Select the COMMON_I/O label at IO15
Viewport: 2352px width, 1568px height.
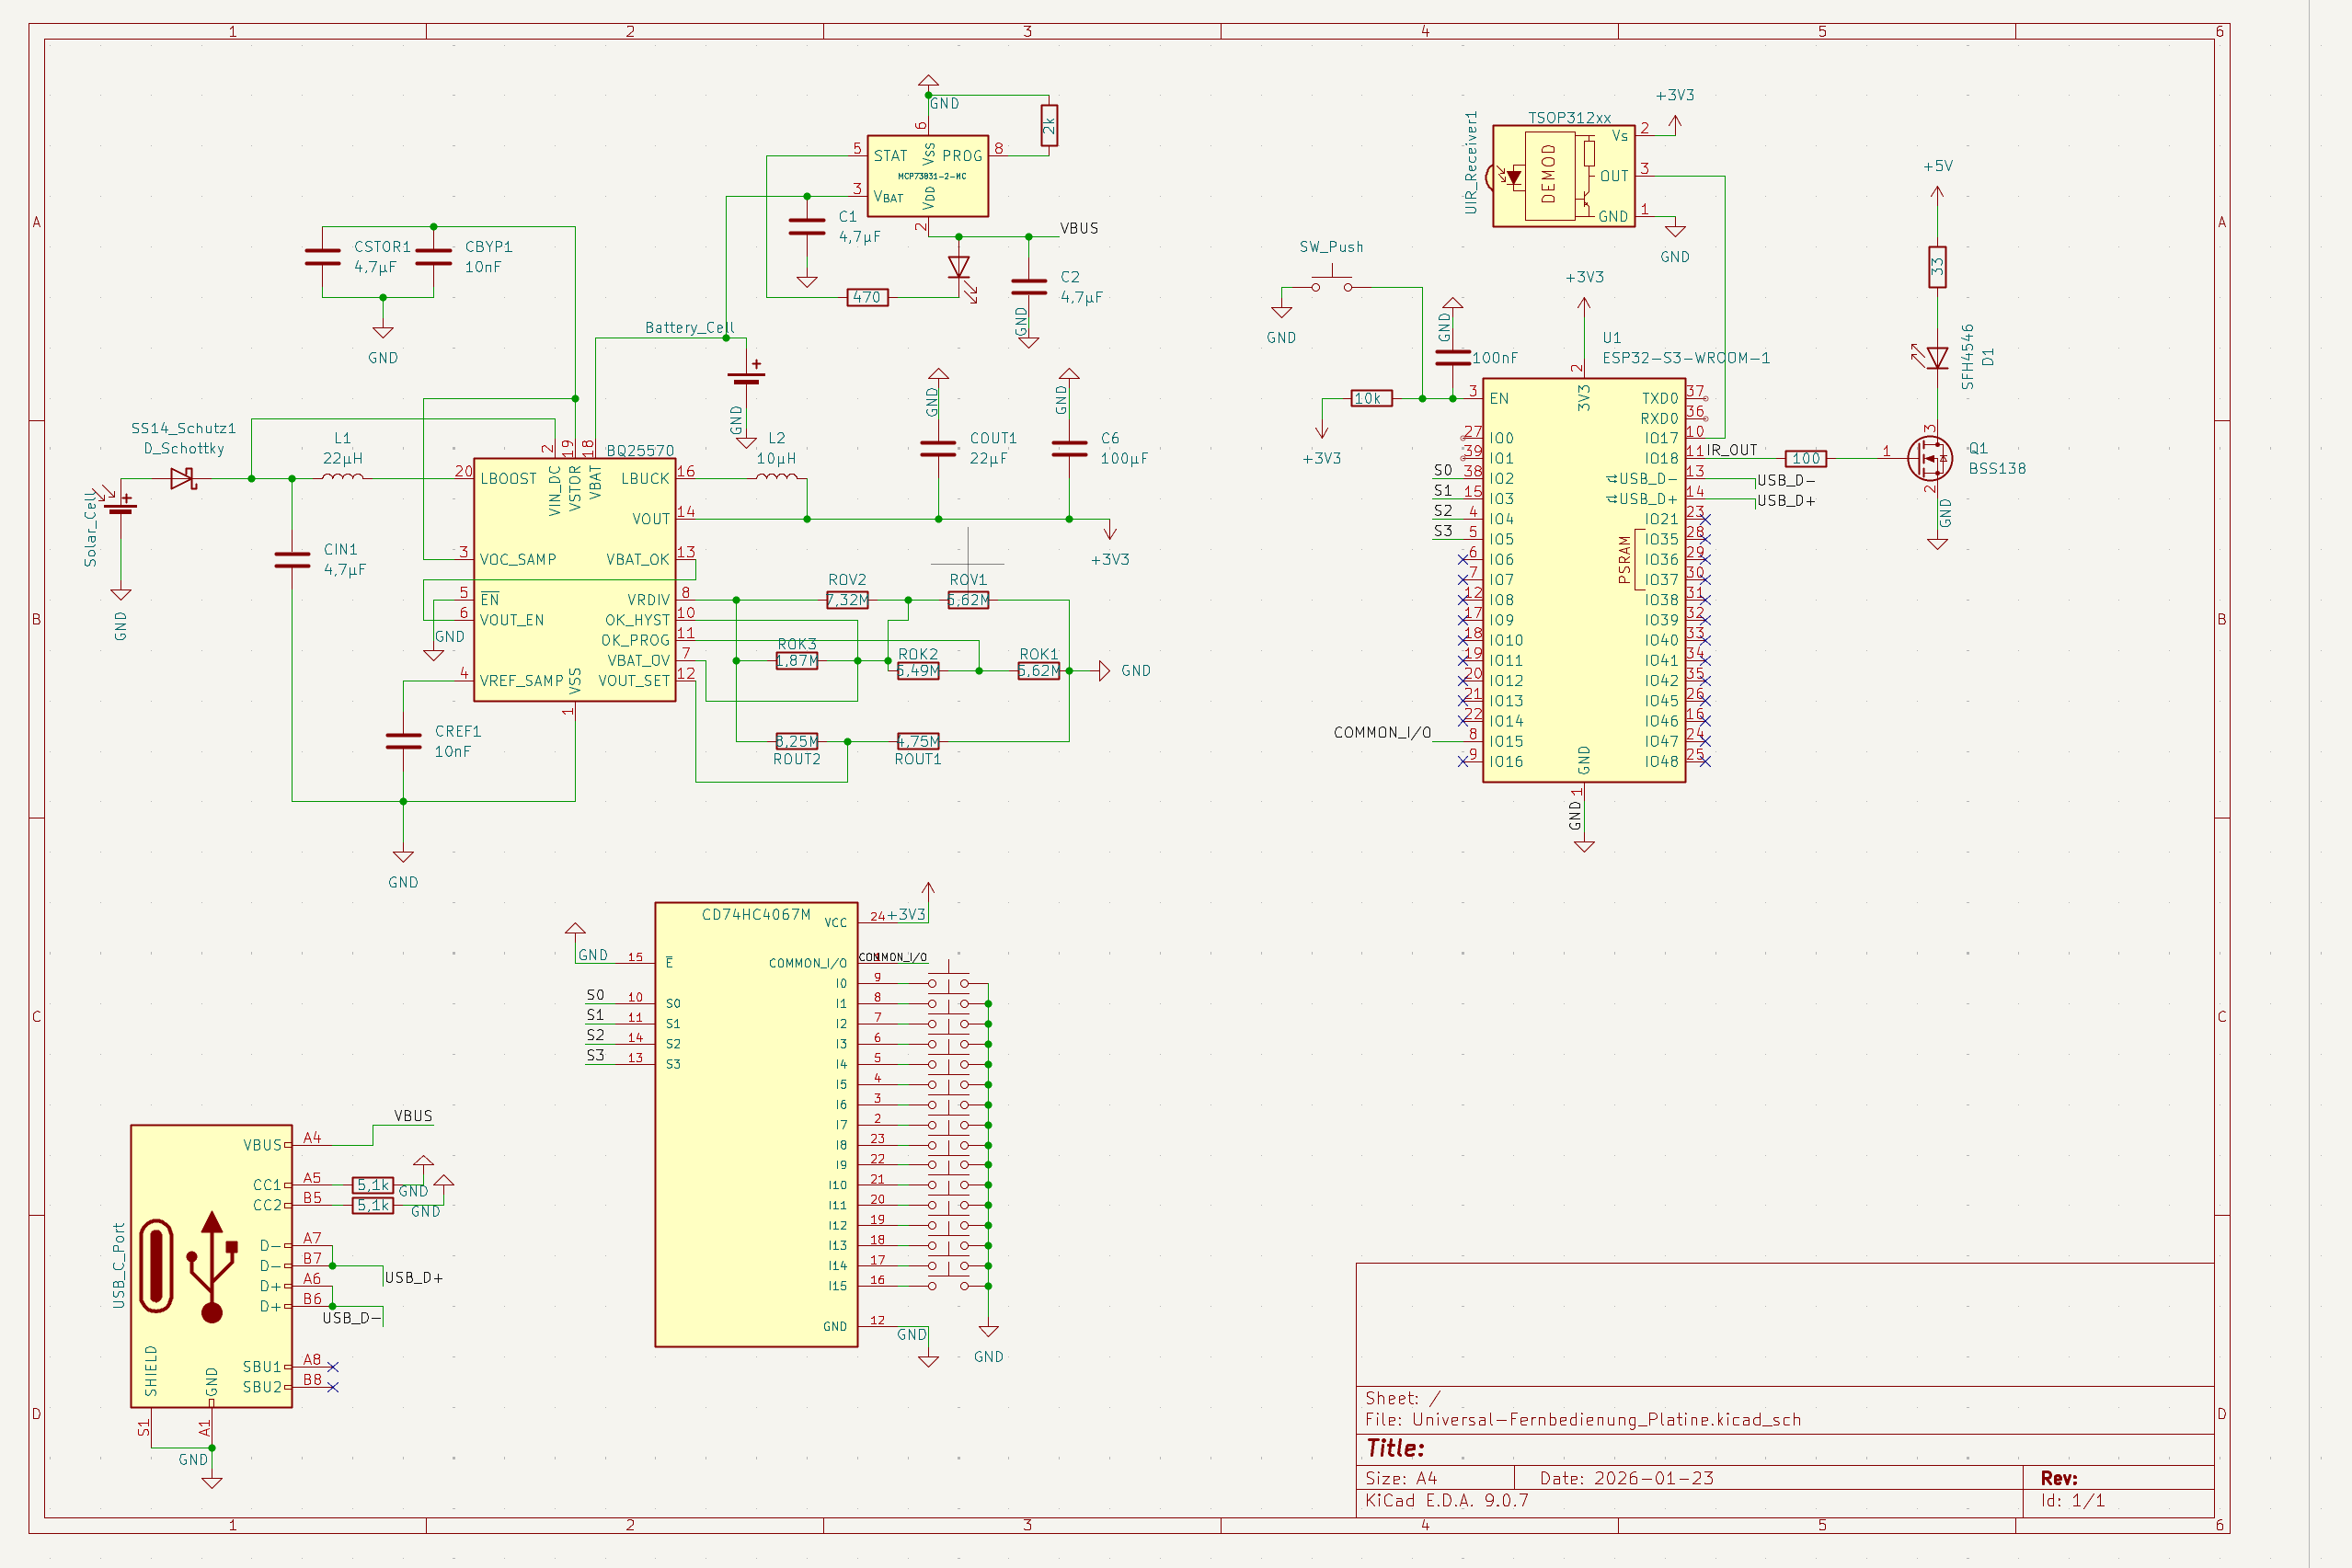coord(1382,733)
